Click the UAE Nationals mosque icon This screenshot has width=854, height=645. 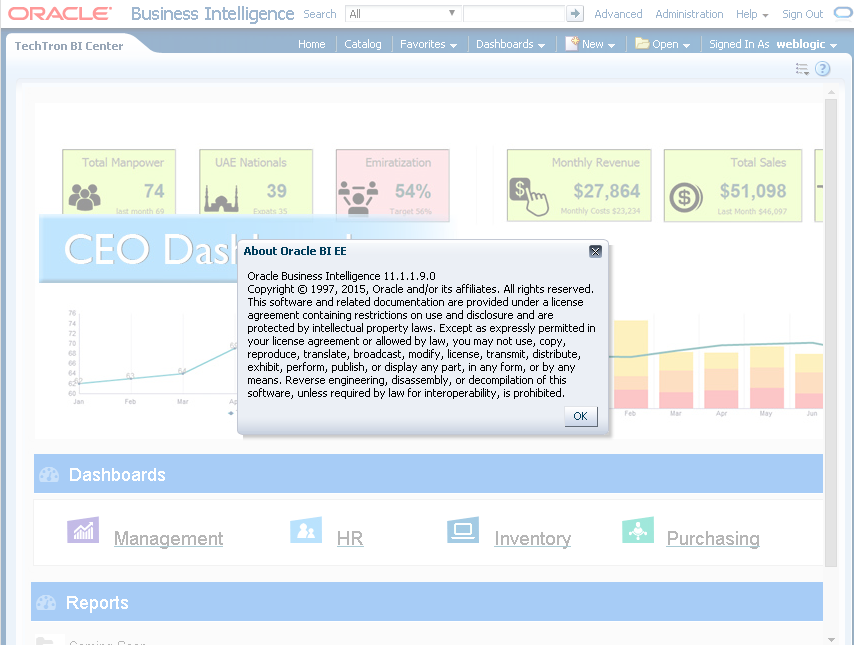[x=221, y=198]
